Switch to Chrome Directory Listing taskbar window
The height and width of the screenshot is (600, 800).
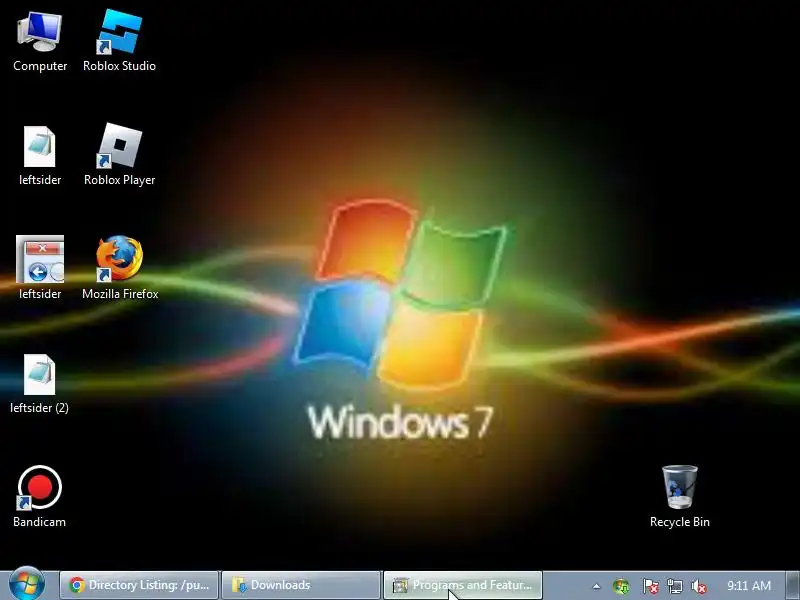(x=139, y=585)
